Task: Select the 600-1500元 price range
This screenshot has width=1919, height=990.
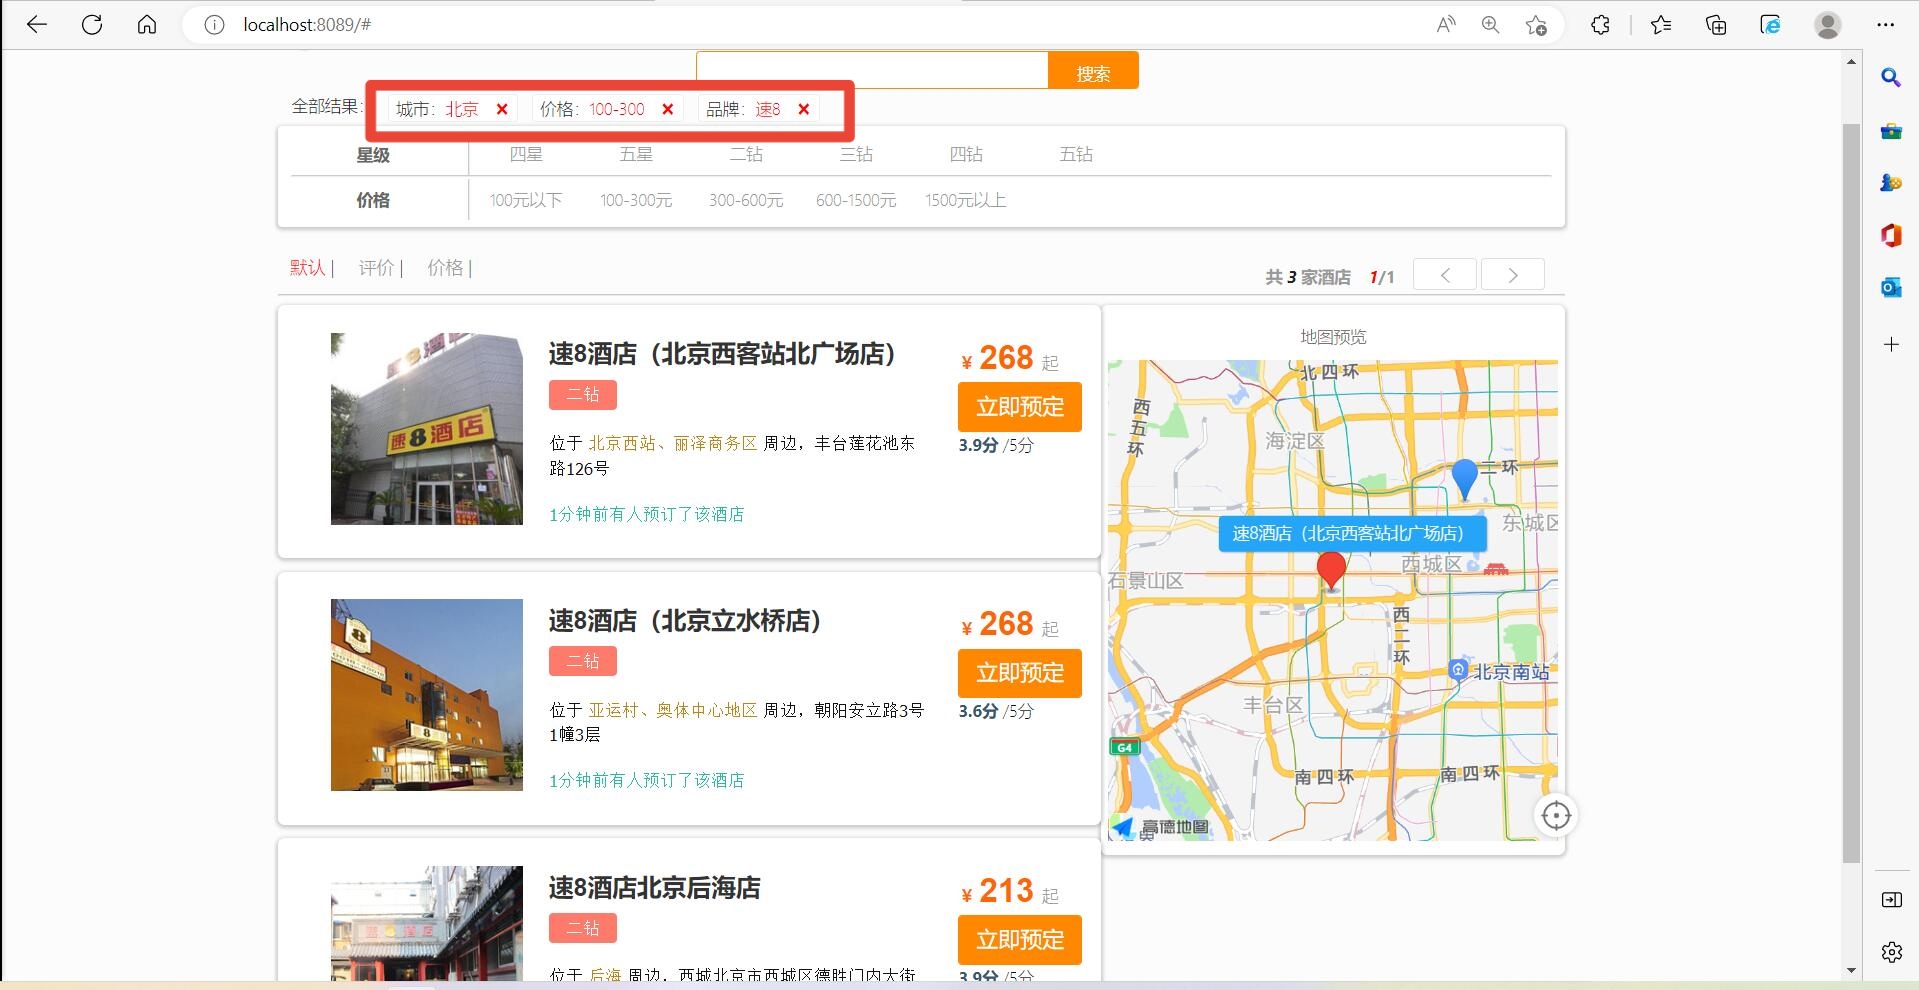Action: (856, 200)
